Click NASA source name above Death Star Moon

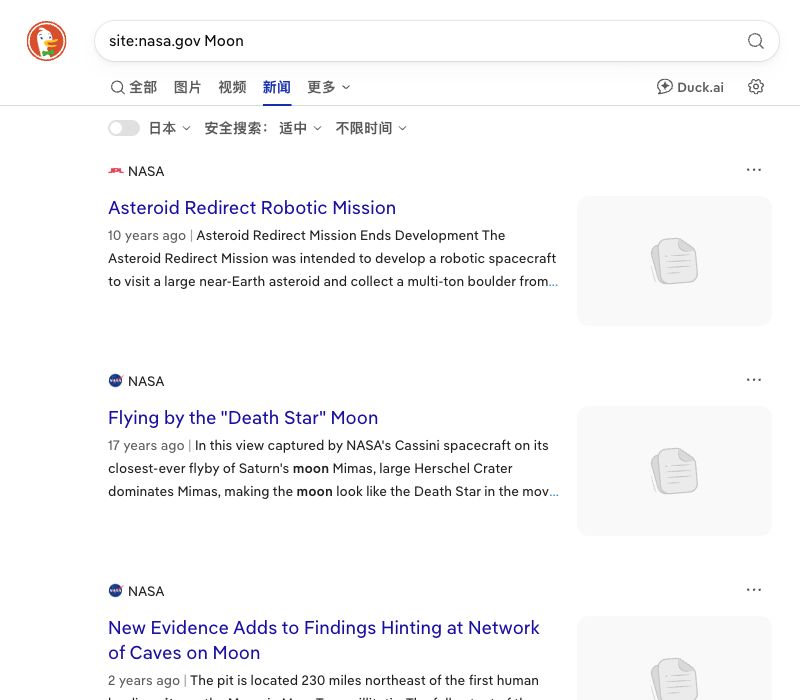pyautogui.click(x=146, y=381)
